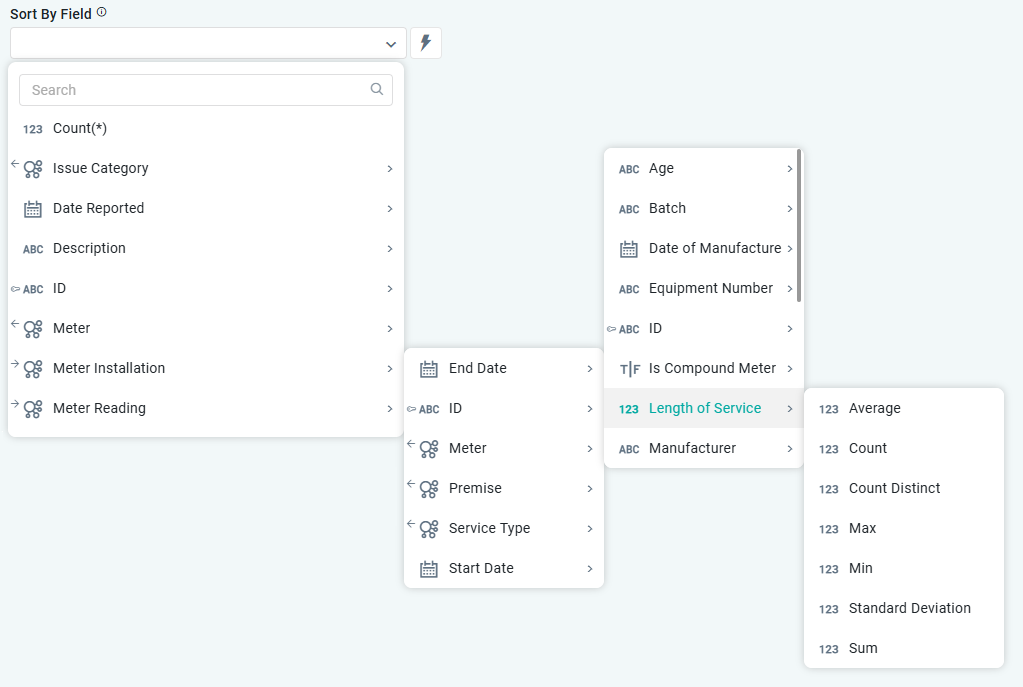Click the T|F icon for Is Compound Meter
Screen dimensions: 1023x687
pyautogui.click(x=629, y=369)
